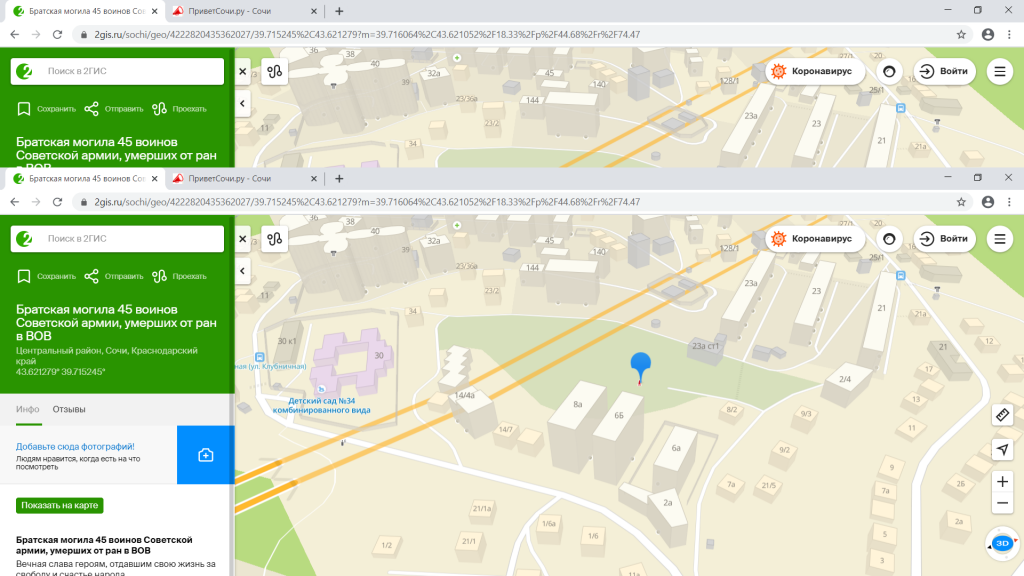The width and height of the screenshot is (1024, 576).
Task: Click the blue location pin on map
Action: click(640, 367)
